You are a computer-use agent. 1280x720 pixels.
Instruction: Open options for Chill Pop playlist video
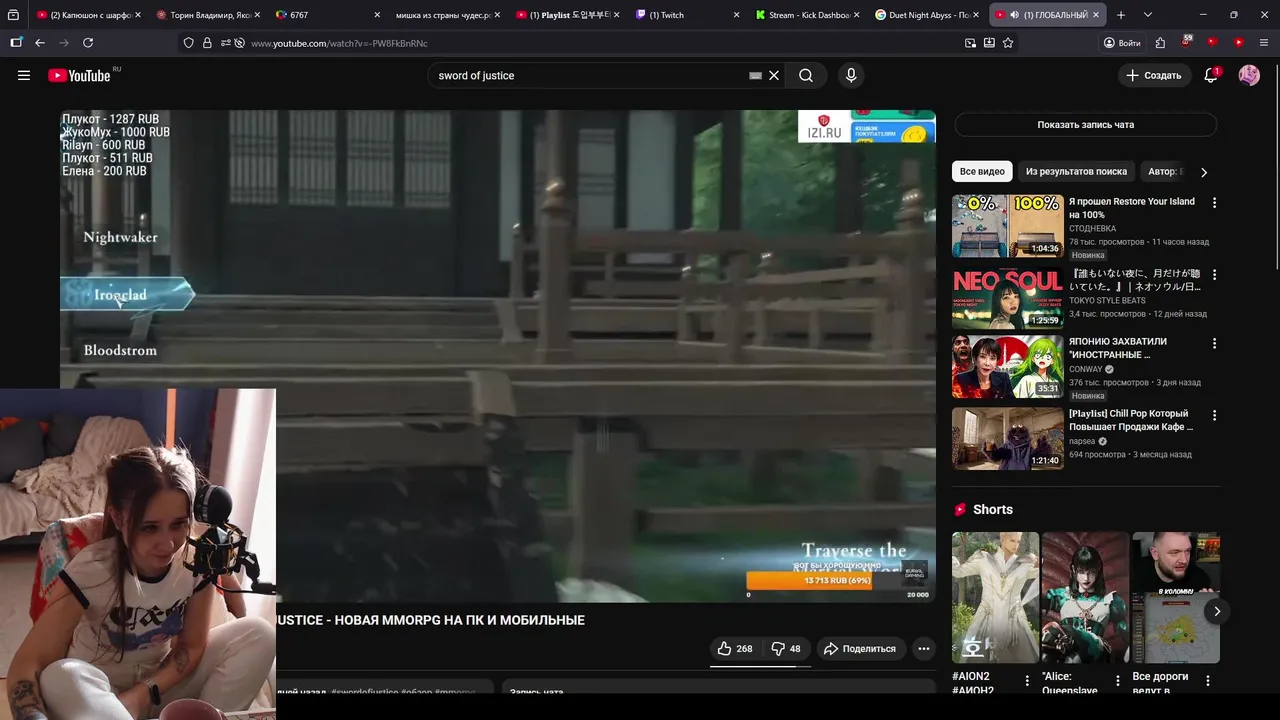coord(1214,415)
